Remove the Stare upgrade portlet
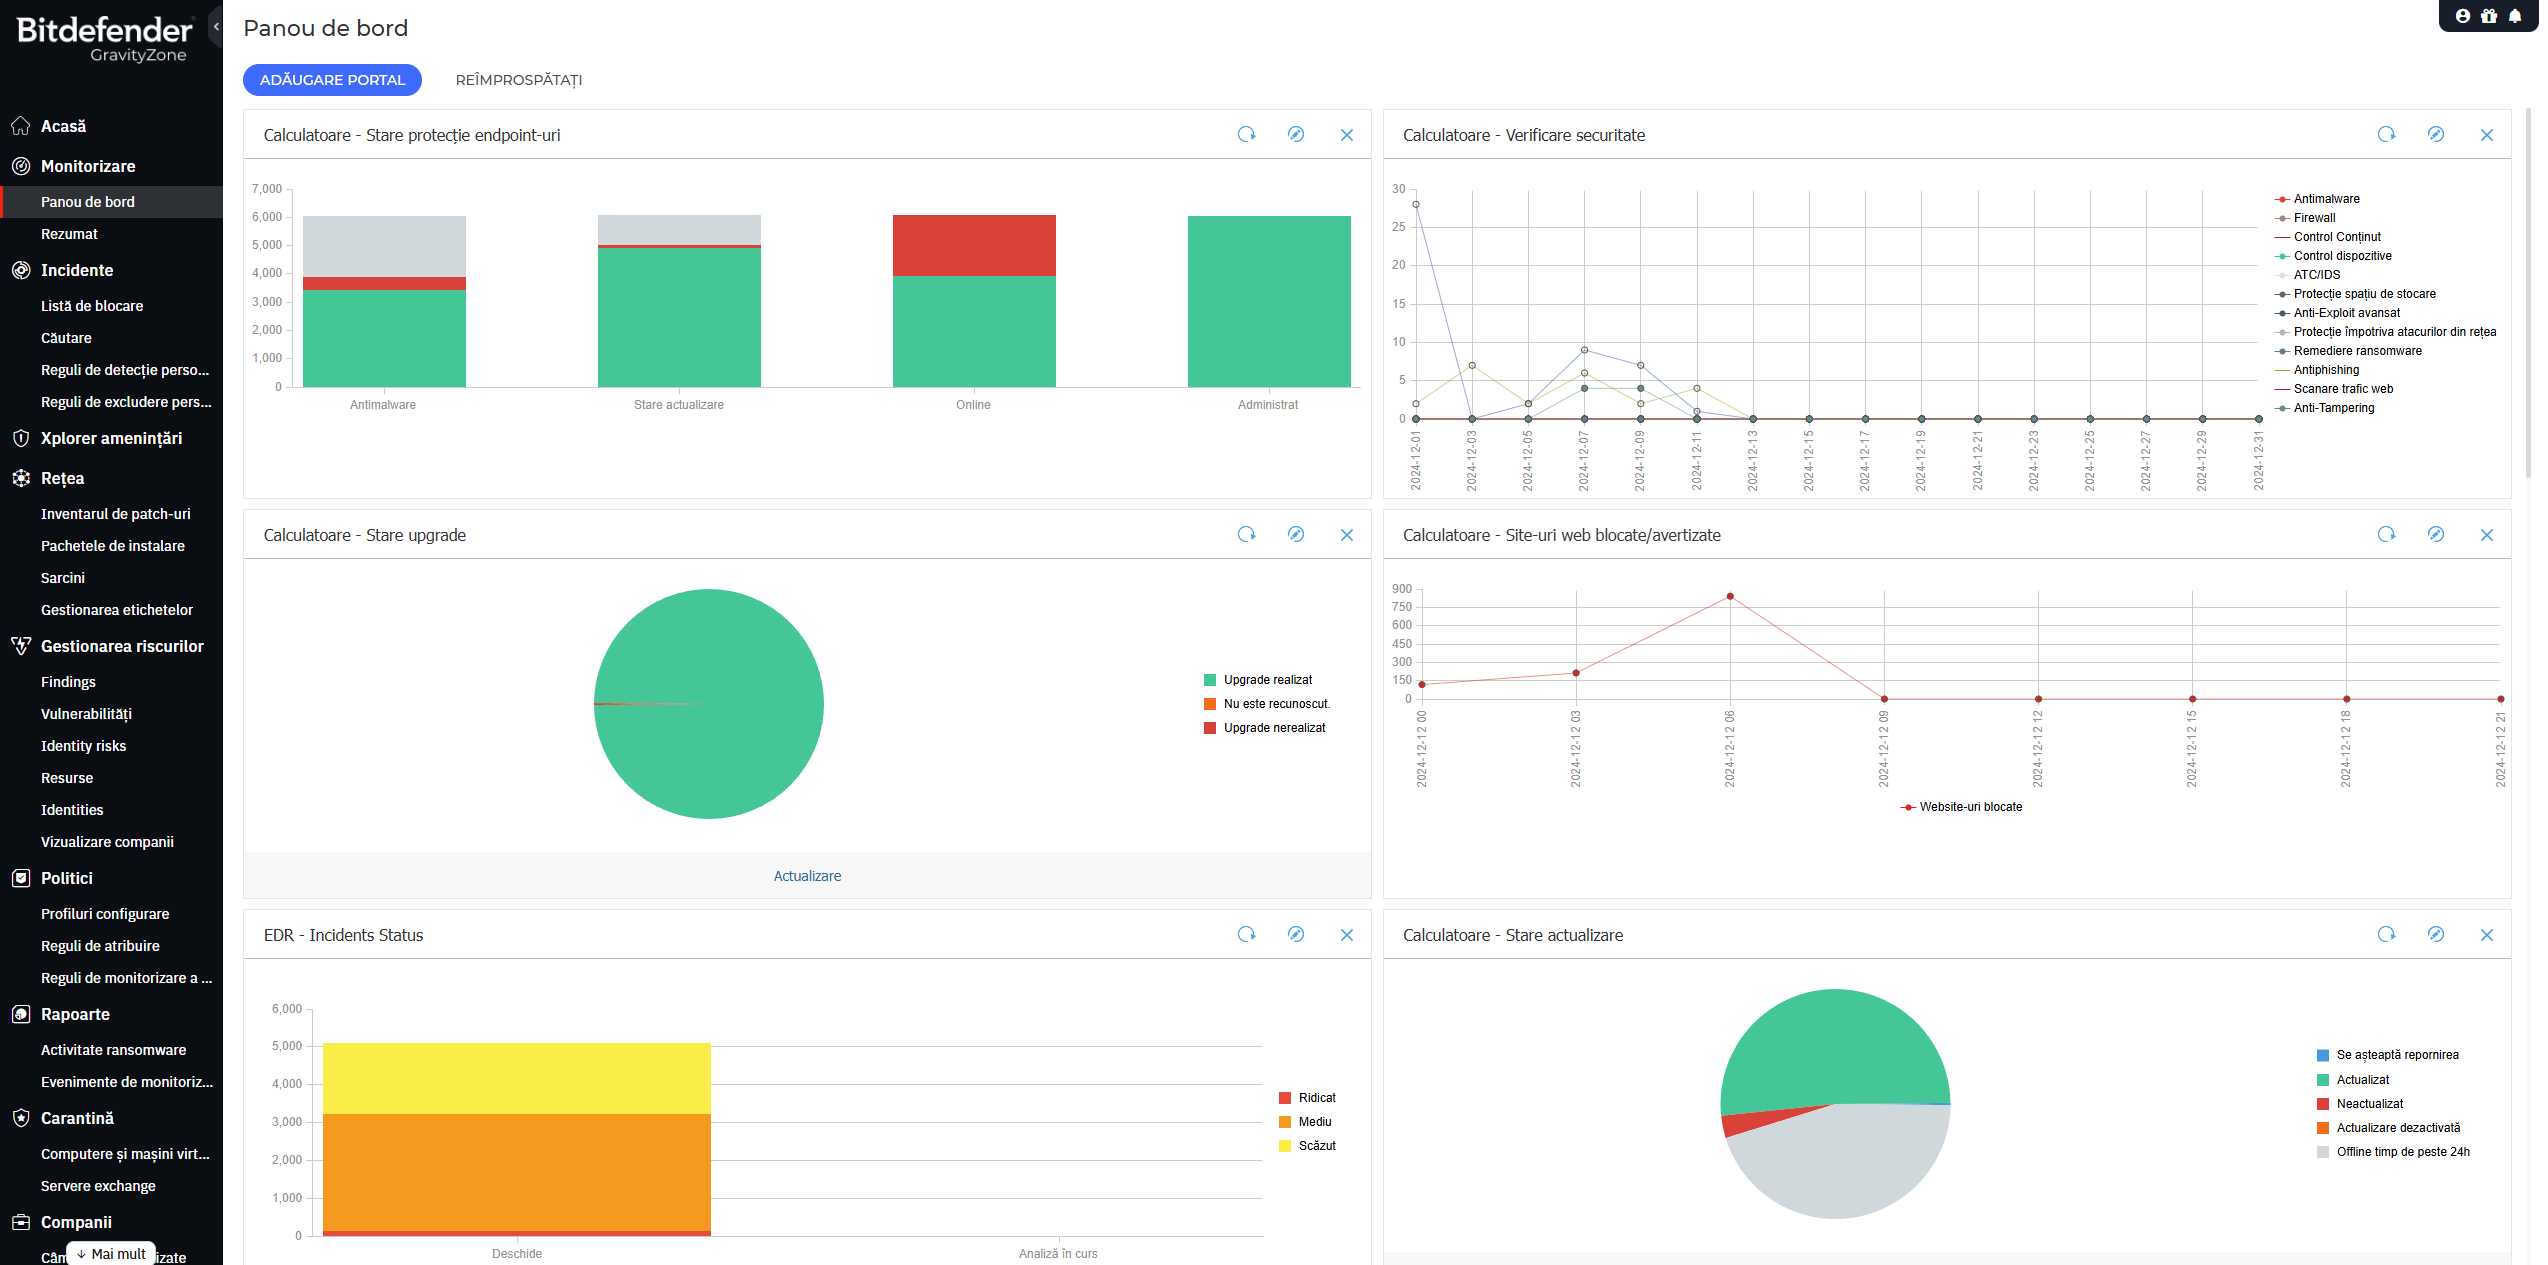Viewport: 2548px width, 1265px height. click(x=1347, y=535)
